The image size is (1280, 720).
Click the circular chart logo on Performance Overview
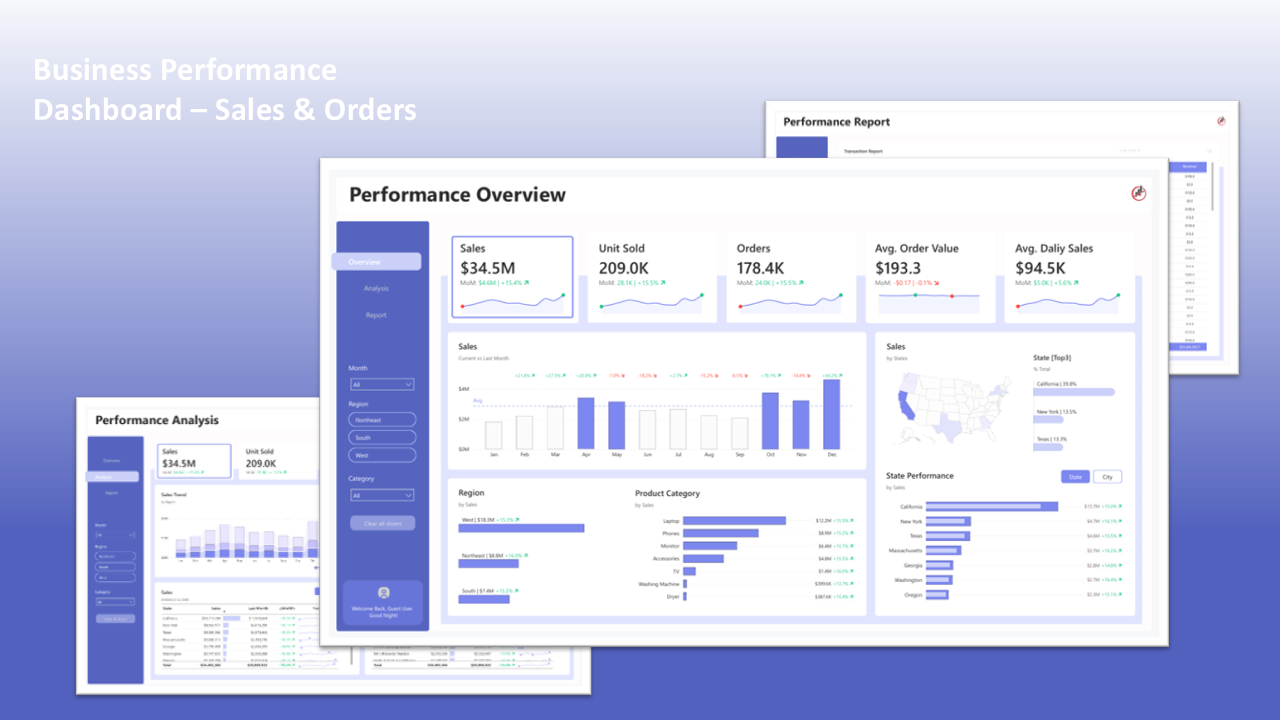click(1138, 192)
